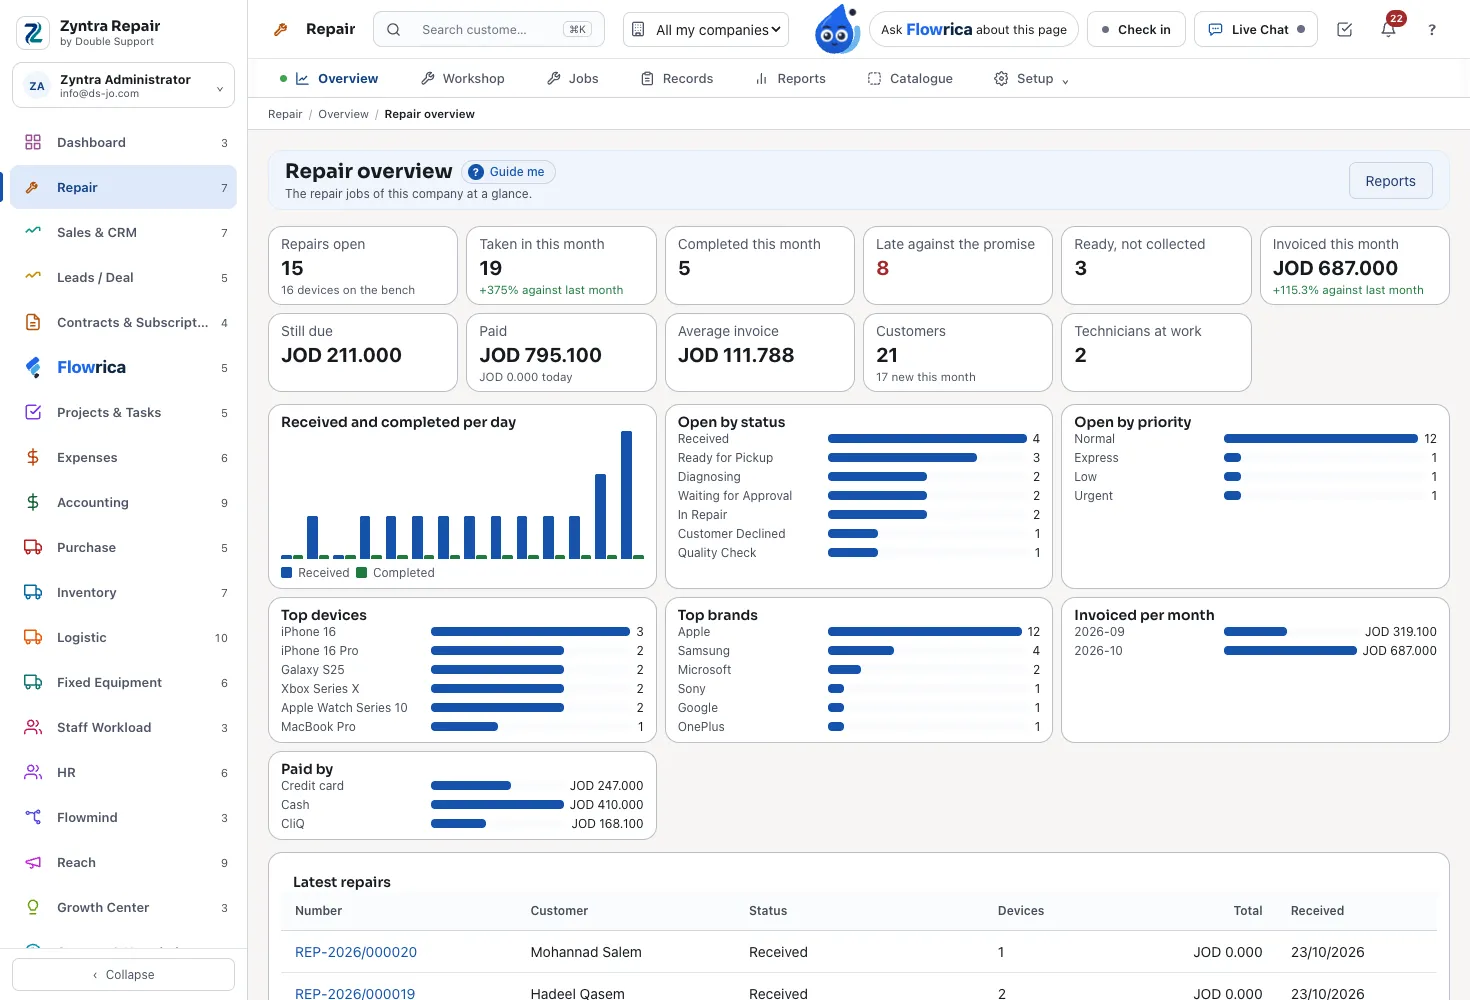
Task: Click the Reports button in overview header
Action: coord(1390,181)
